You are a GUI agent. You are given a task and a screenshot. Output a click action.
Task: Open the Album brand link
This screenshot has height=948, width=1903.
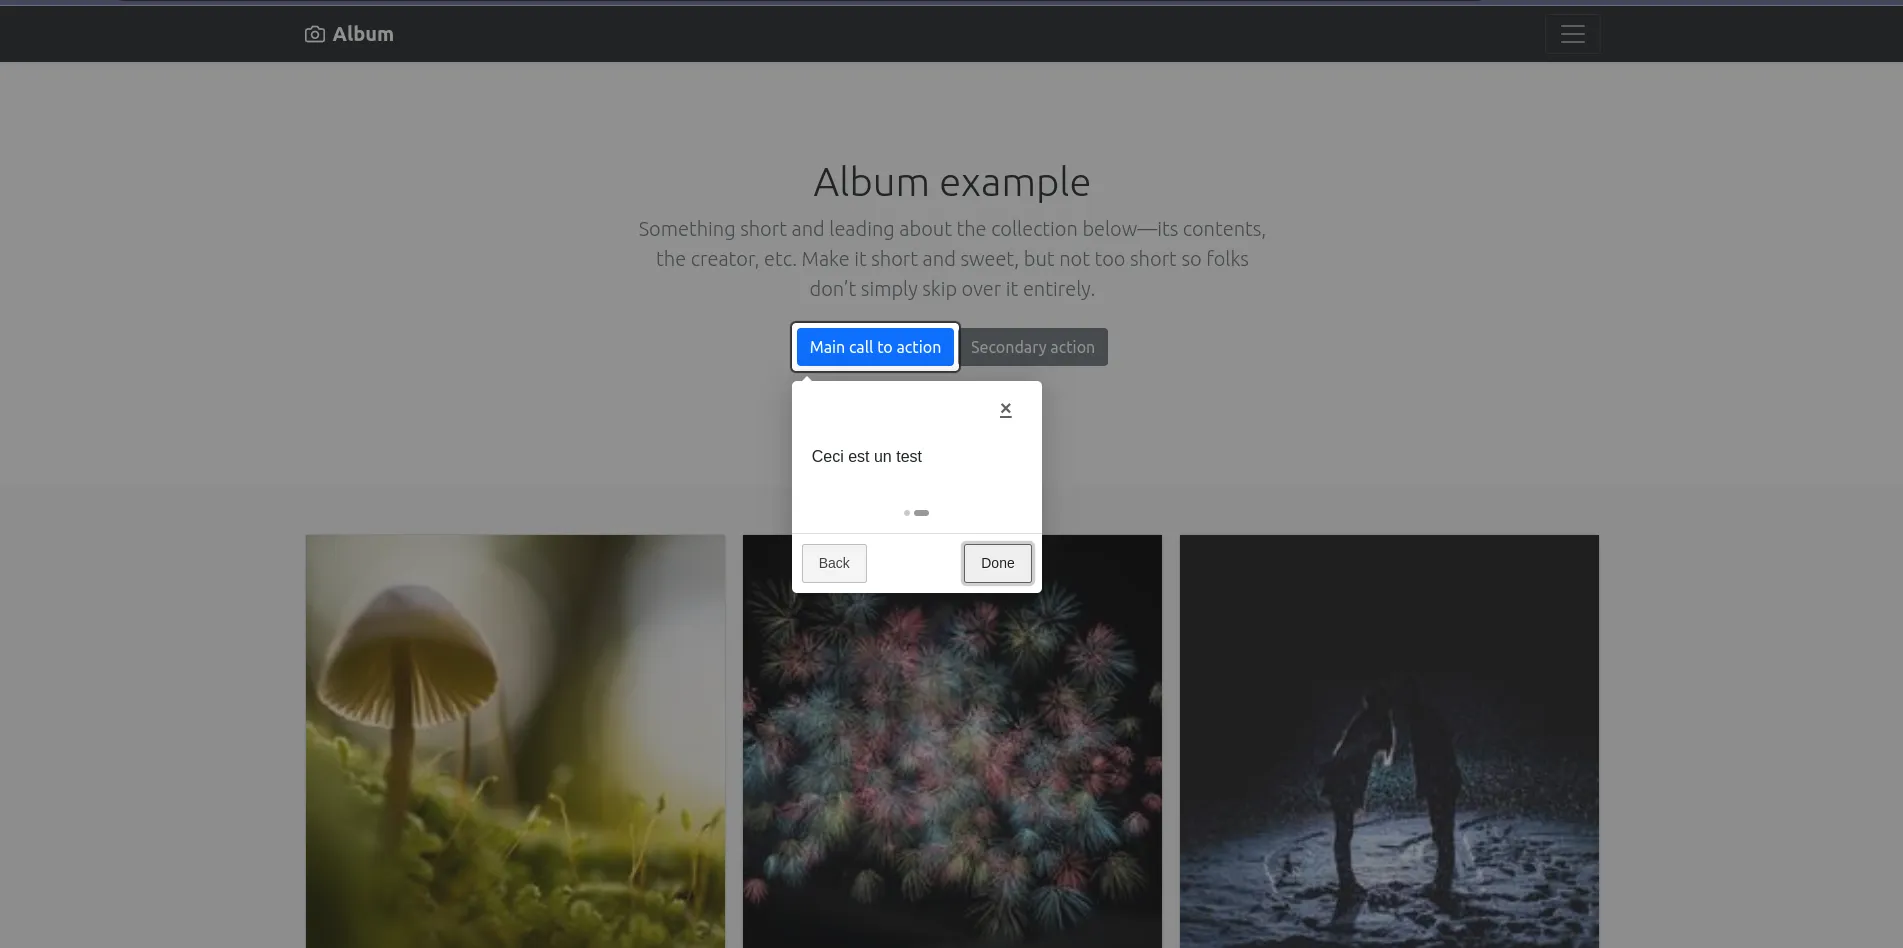(x=362, y=34)
